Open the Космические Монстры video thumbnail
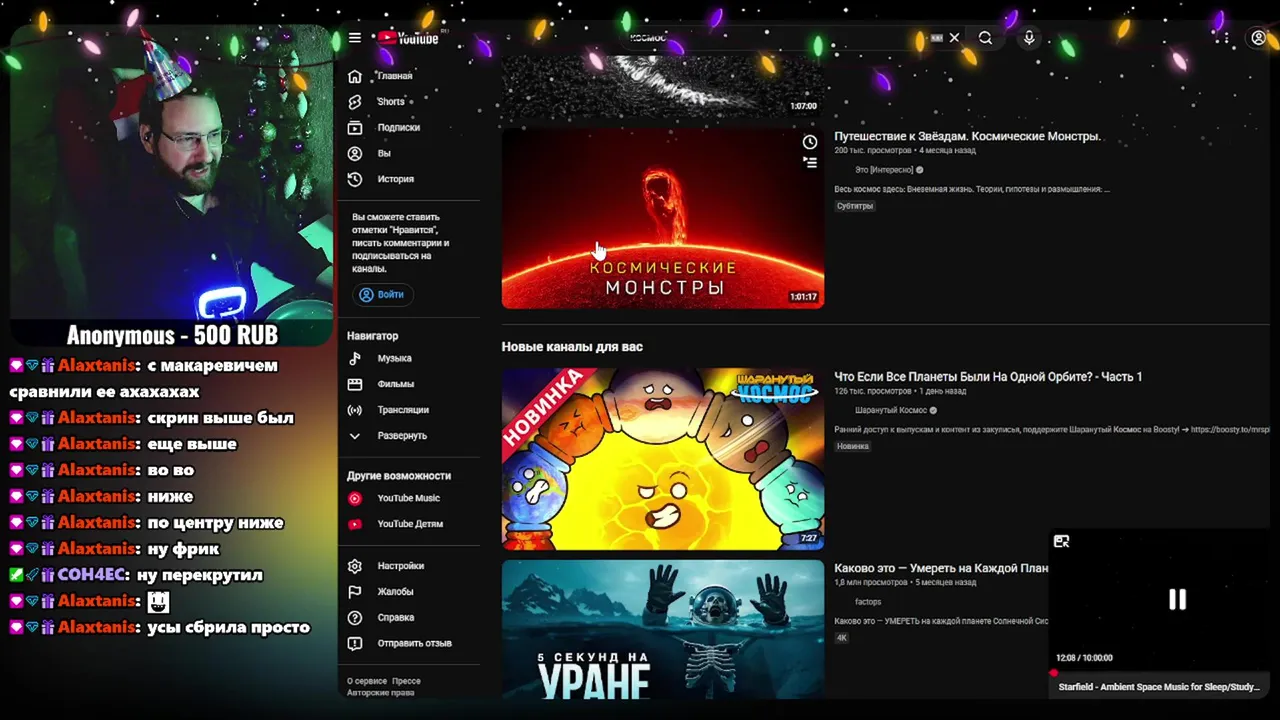This screenshot has width=1280, height=720. click(663, 218)
